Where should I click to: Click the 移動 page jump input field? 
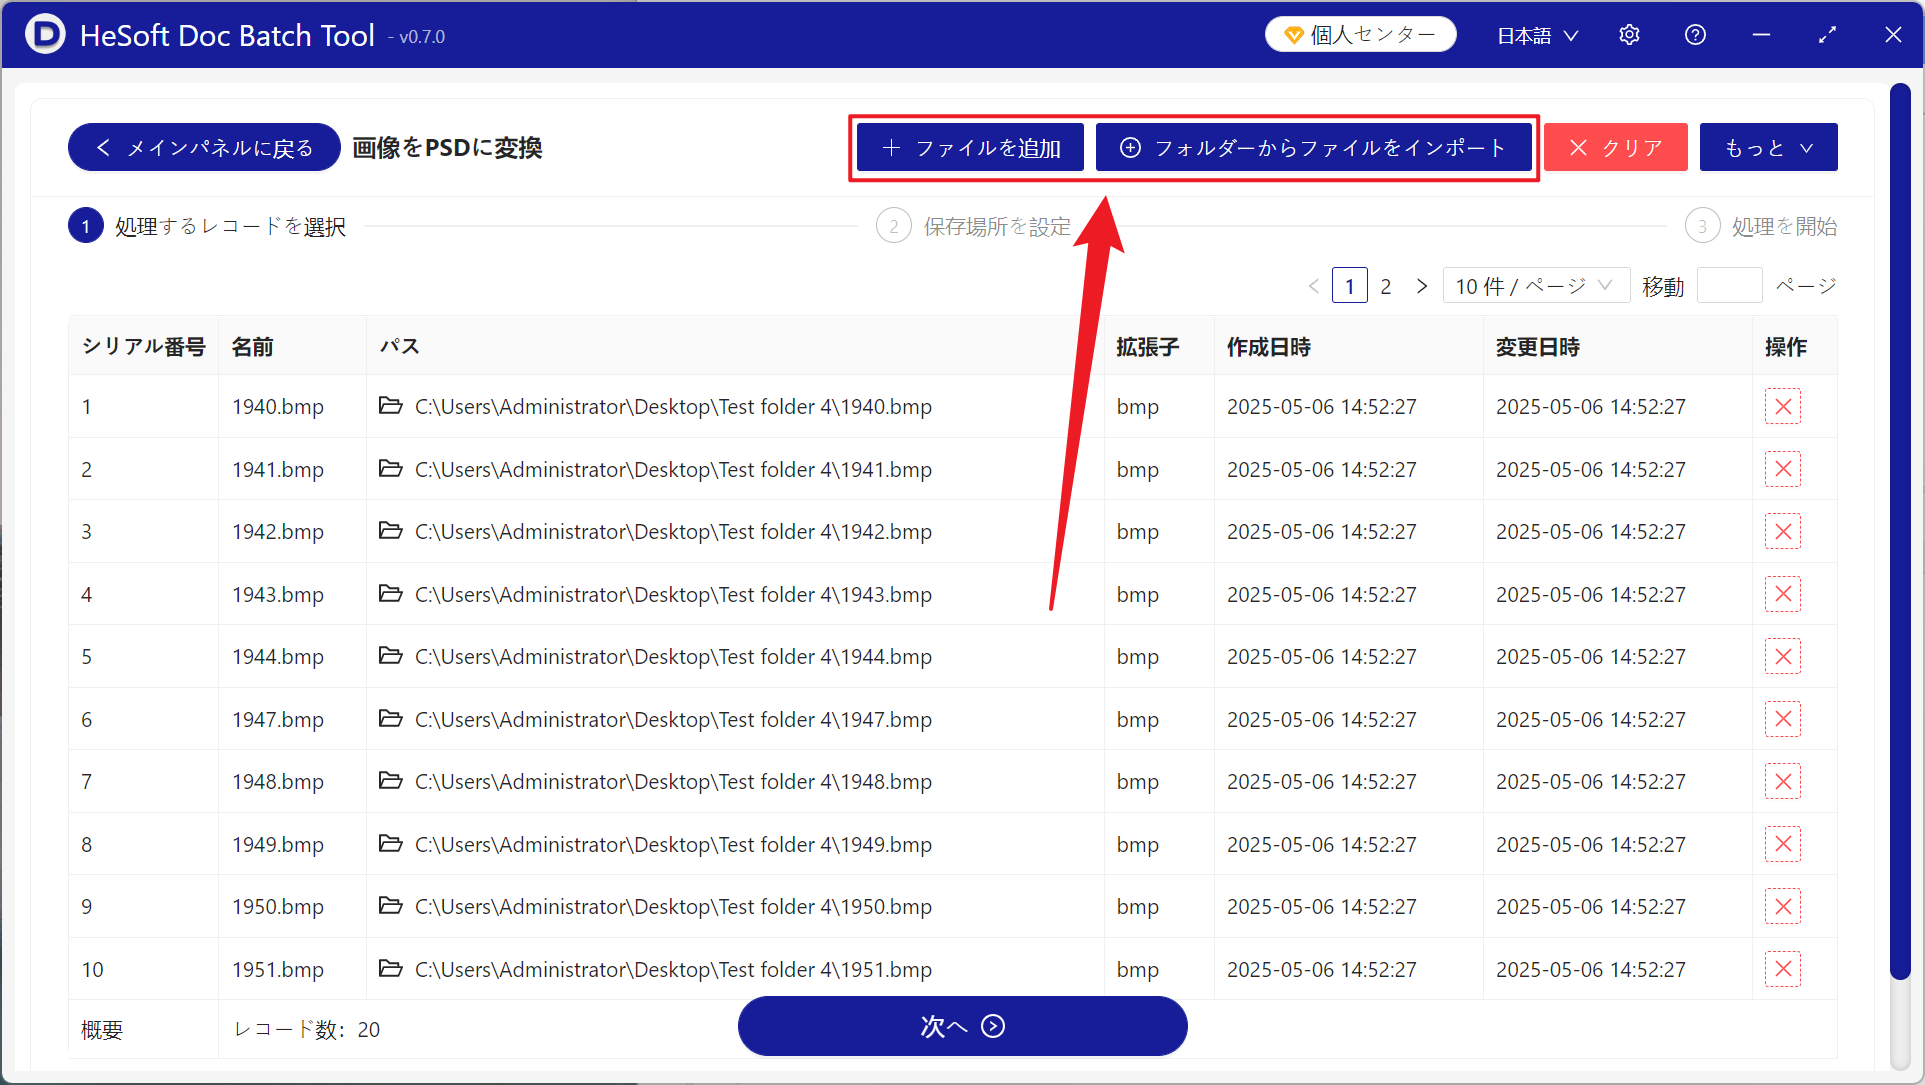[x=1729, y=286]
